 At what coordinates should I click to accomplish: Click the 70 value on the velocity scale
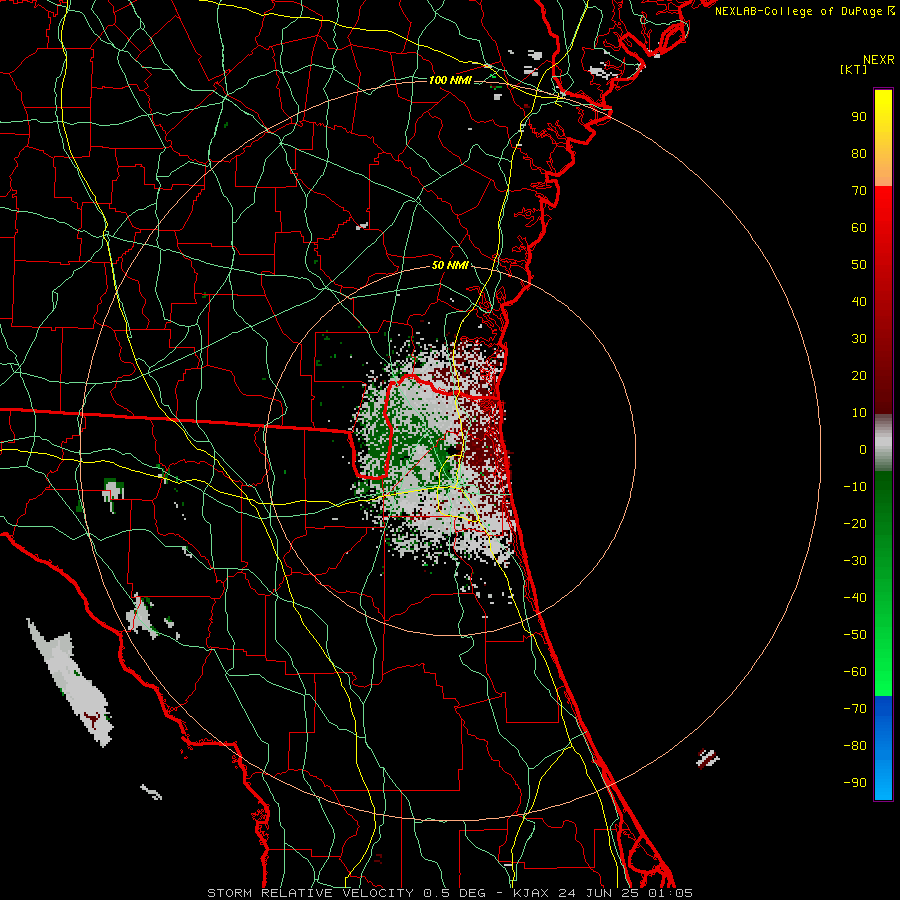point(859,191)
